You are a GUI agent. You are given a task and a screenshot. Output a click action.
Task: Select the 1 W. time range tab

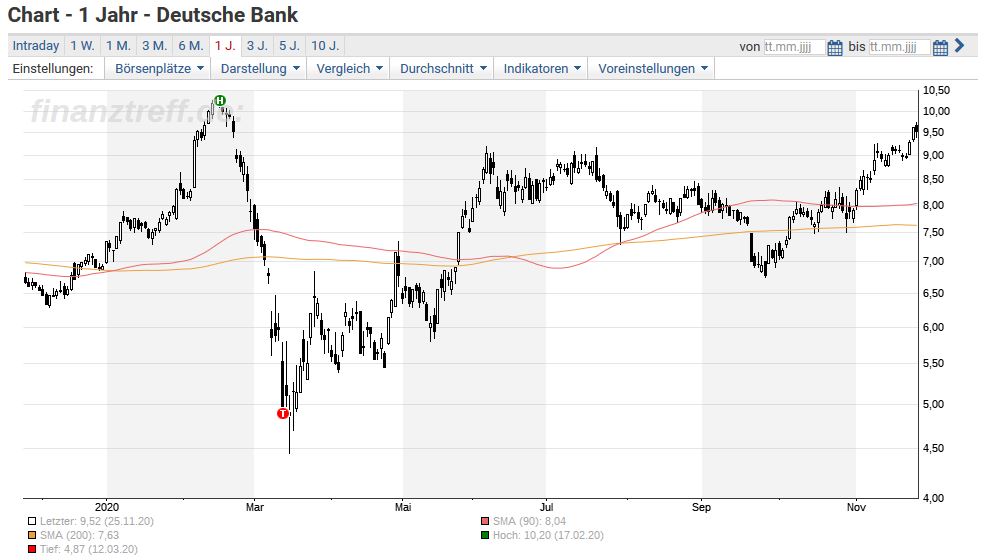tap(82, 46)
